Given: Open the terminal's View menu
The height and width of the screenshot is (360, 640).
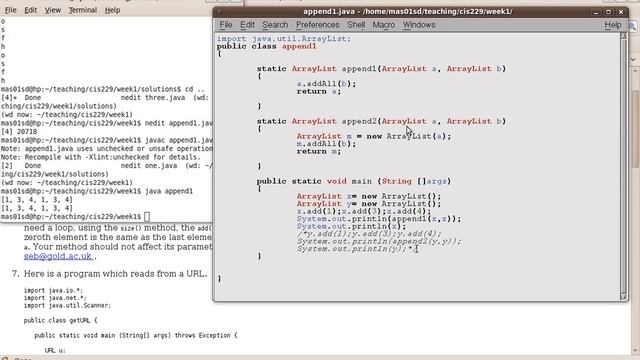Looking at the screenshot, I should coord(53,10).
